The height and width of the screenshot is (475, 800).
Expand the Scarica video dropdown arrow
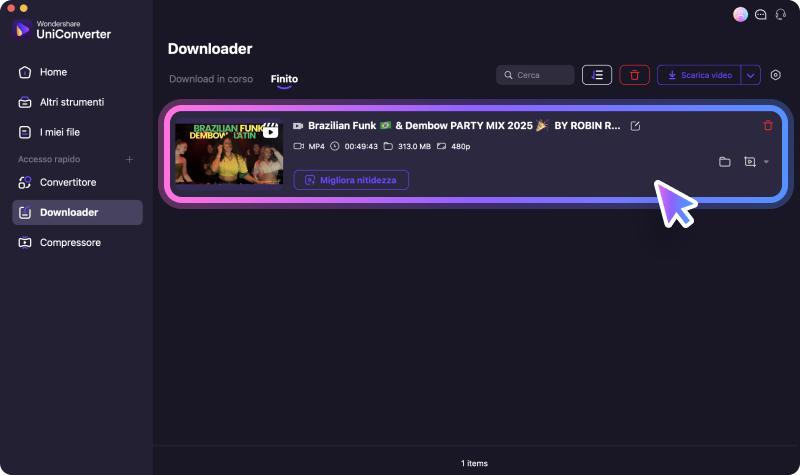(751, 75)
